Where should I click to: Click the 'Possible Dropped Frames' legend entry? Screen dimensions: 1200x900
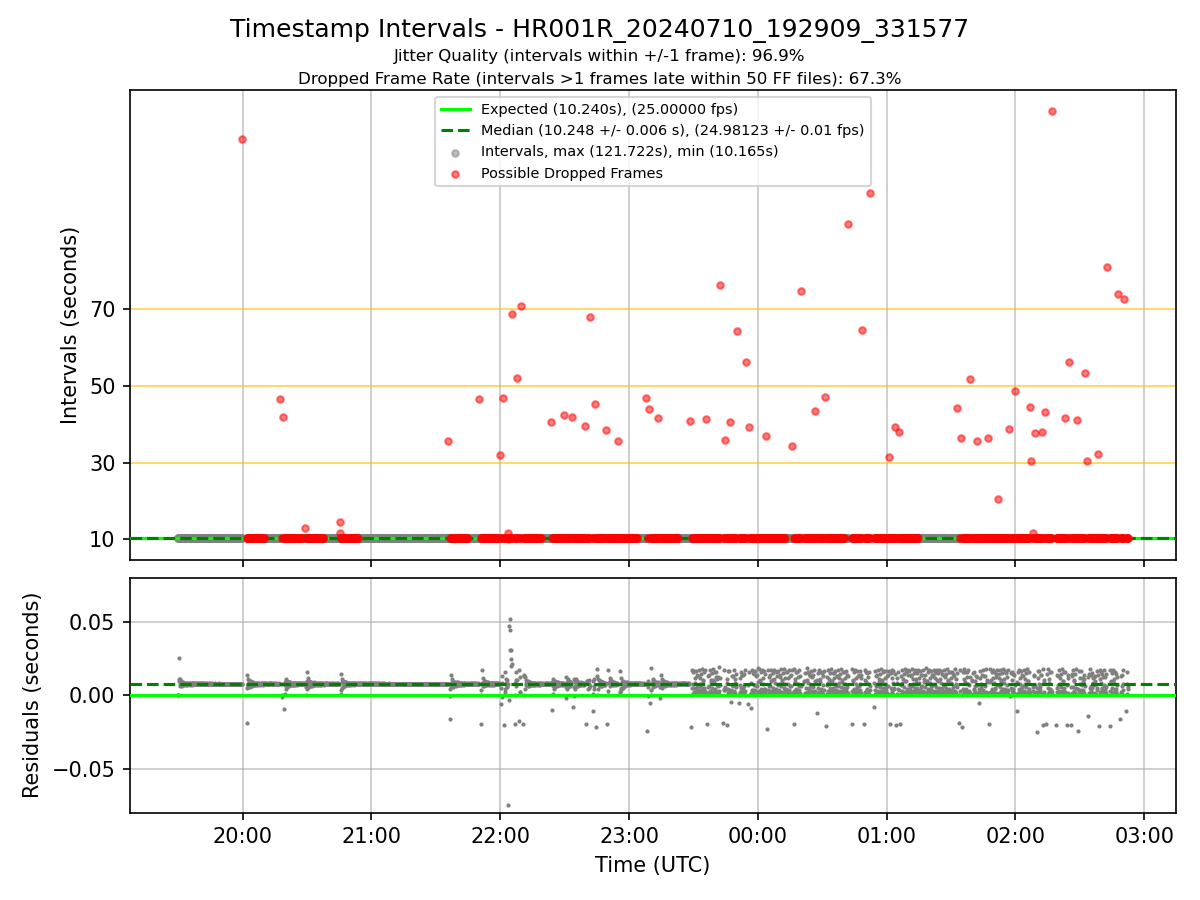572,173
